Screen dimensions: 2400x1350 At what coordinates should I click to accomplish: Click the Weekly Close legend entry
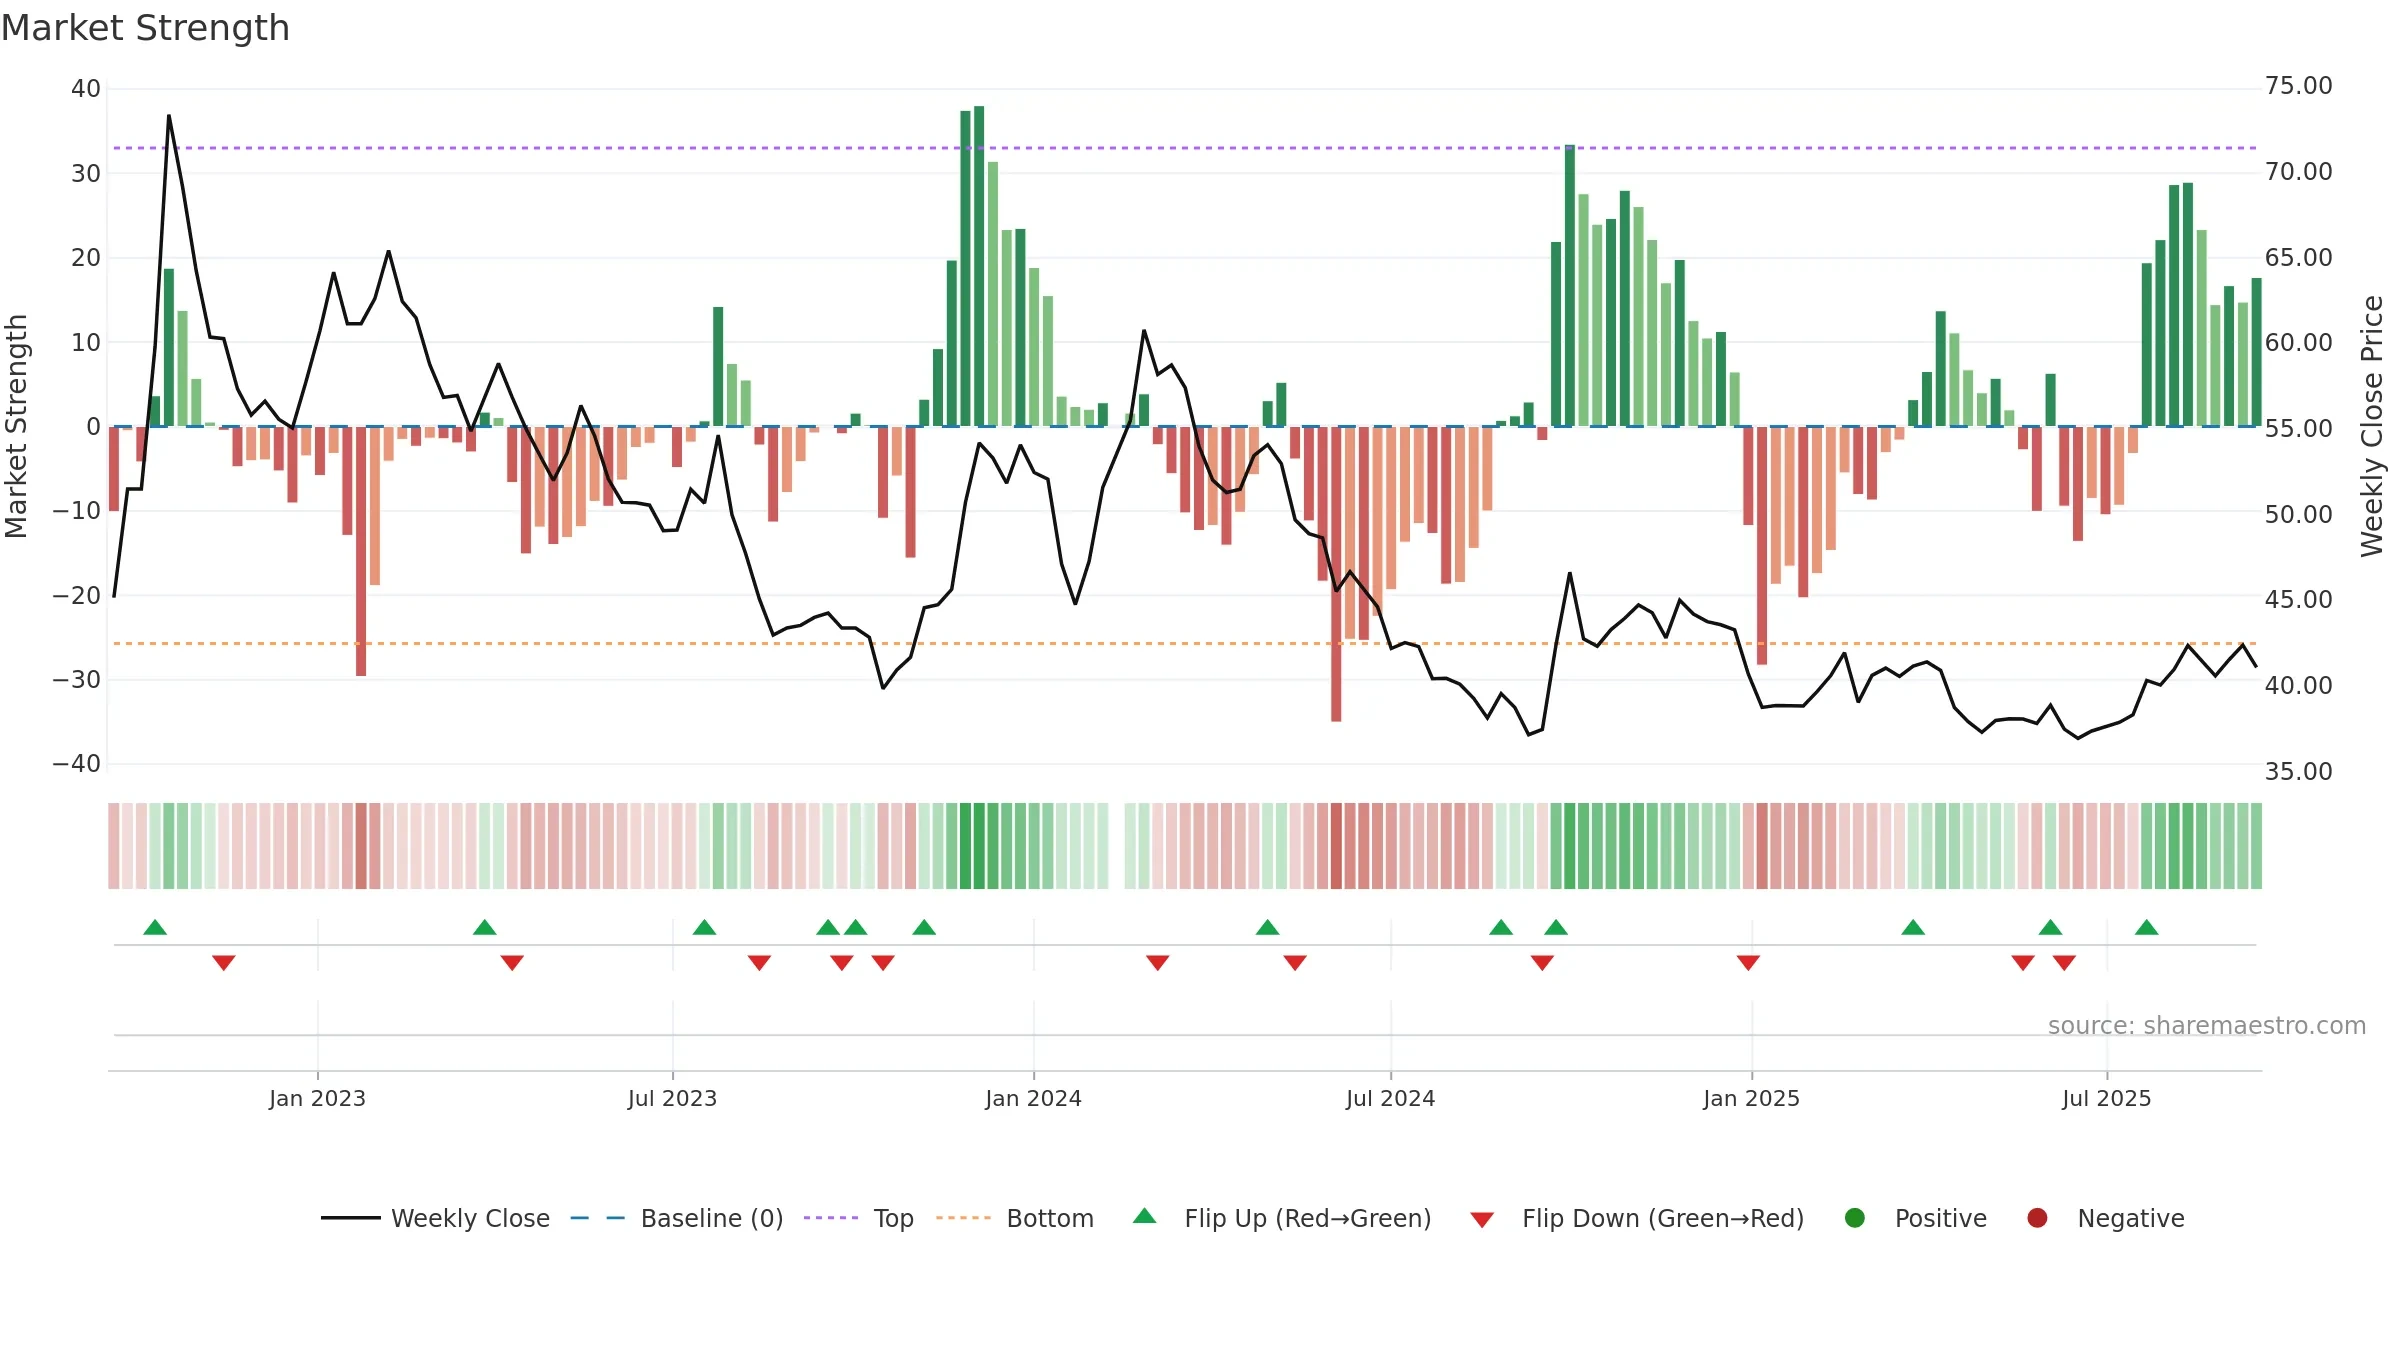click(436, 1218)
